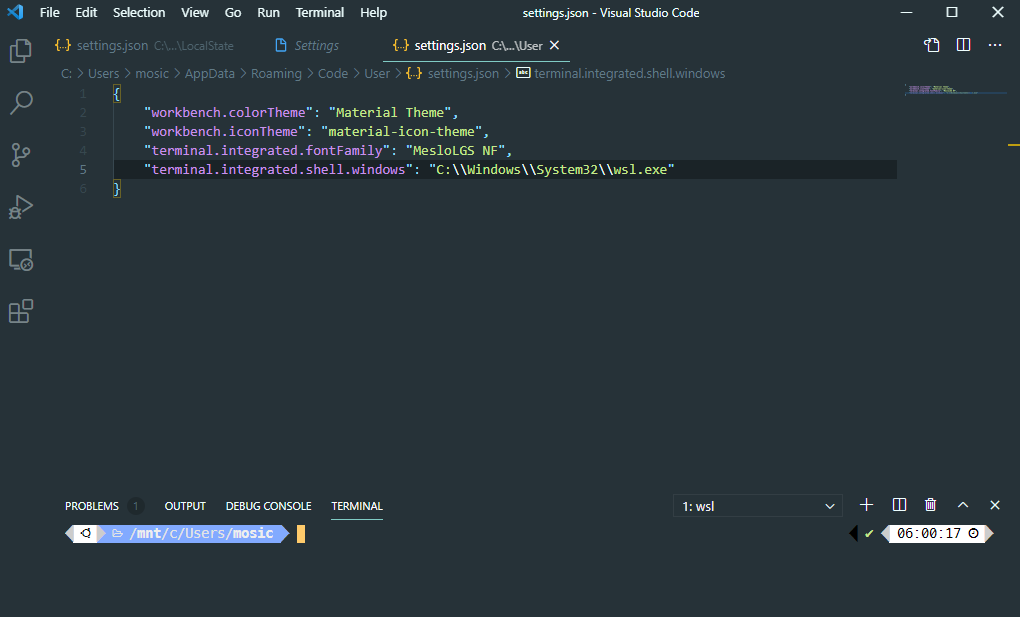
Task: Click the terminal.integrated.shell.windows key in editor
Action: (278, 169)
